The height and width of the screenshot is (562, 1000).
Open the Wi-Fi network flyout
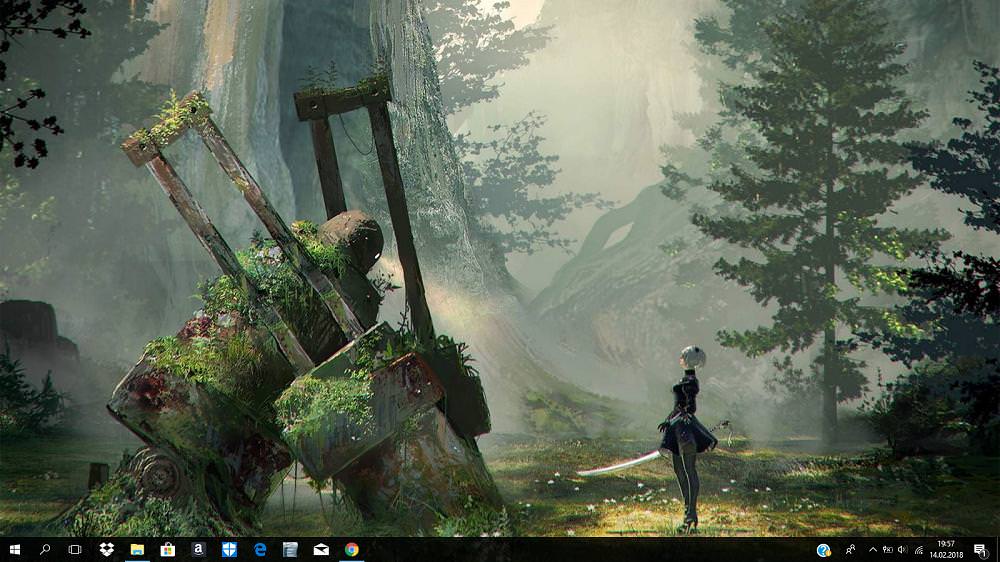[918, 549]
